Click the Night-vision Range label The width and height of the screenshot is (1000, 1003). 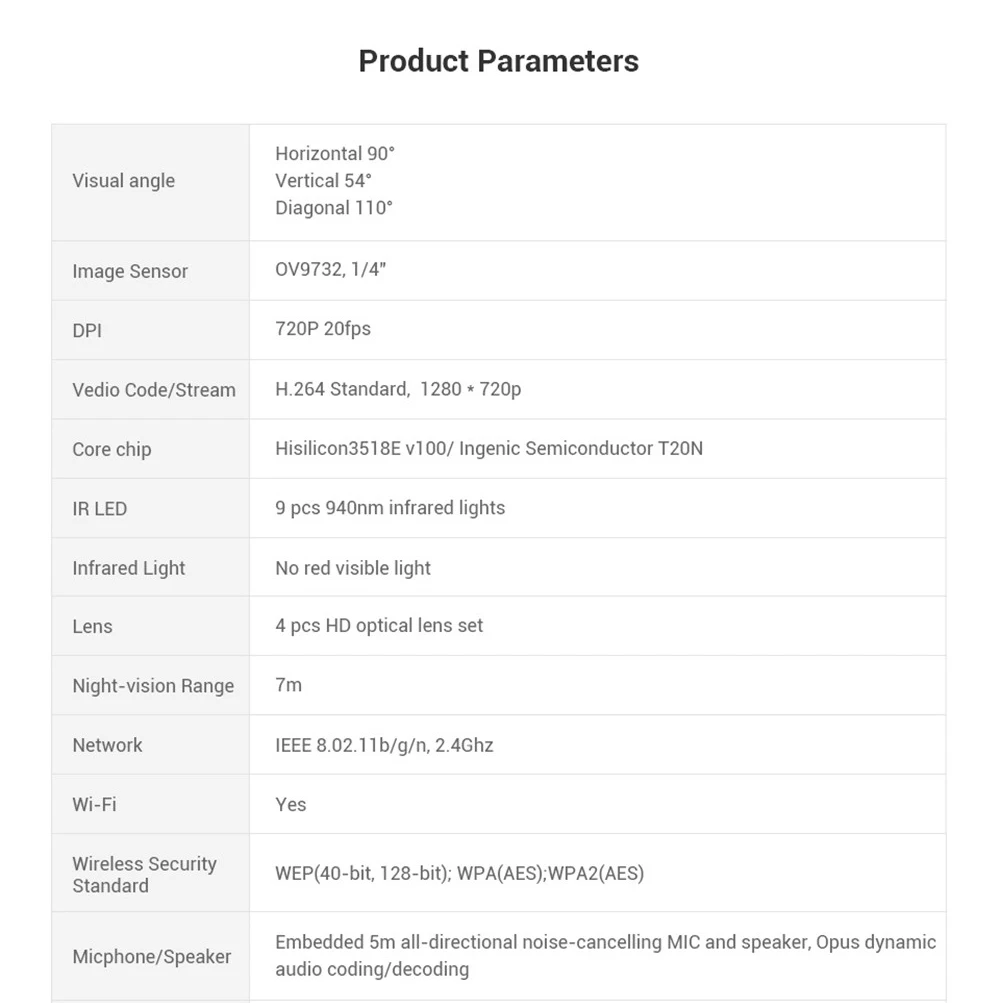(x=153, y=686)
